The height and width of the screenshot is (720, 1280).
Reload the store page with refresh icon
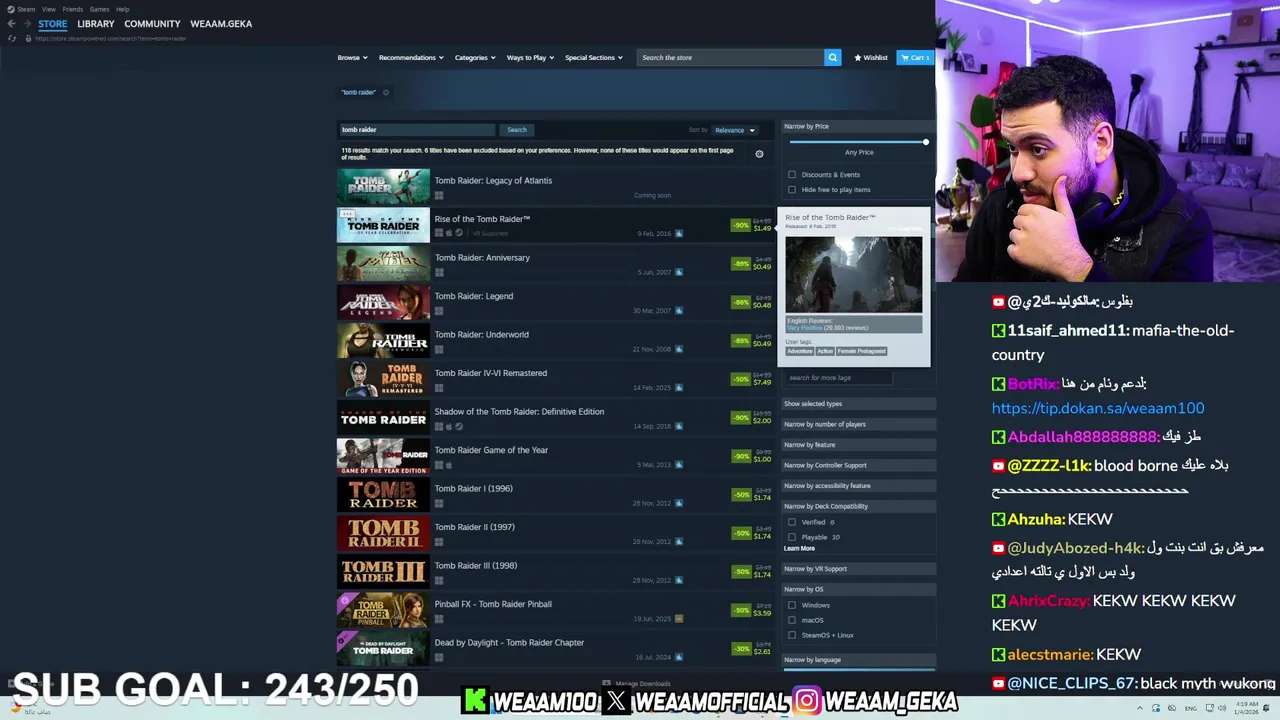click(x=12, y=38)
